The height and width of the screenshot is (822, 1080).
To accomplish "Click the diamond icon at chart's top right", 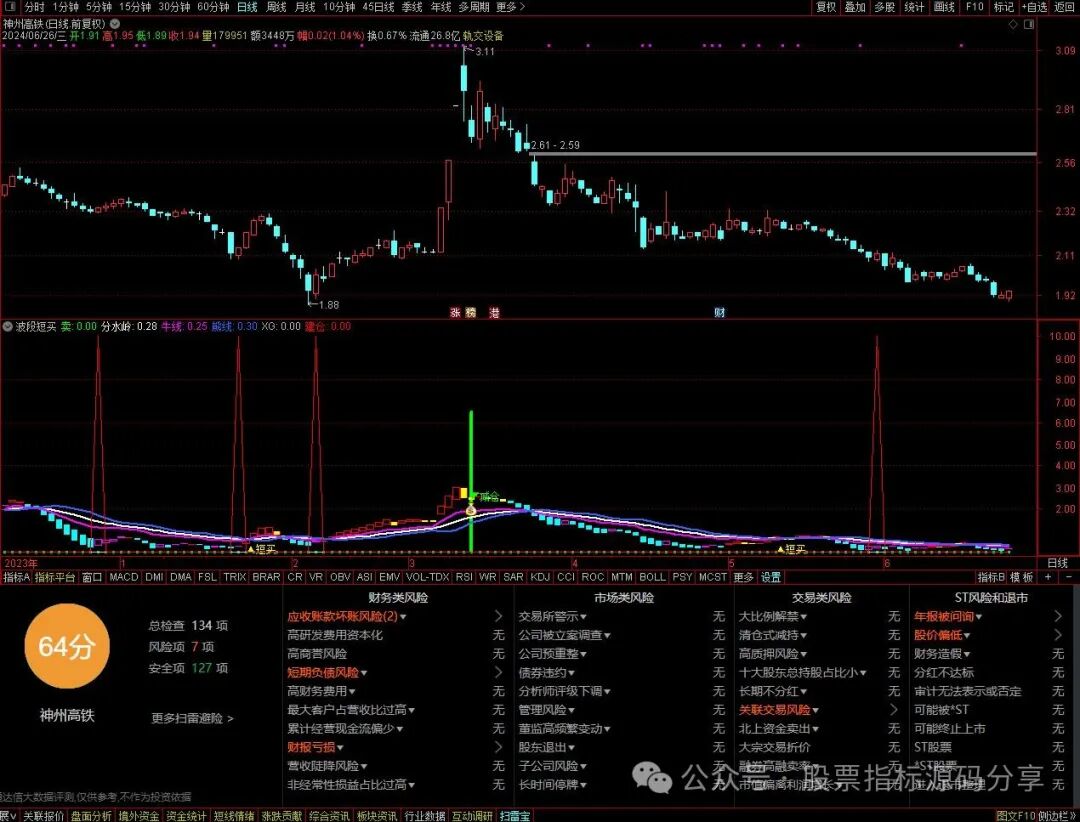I will [1012, 24].
